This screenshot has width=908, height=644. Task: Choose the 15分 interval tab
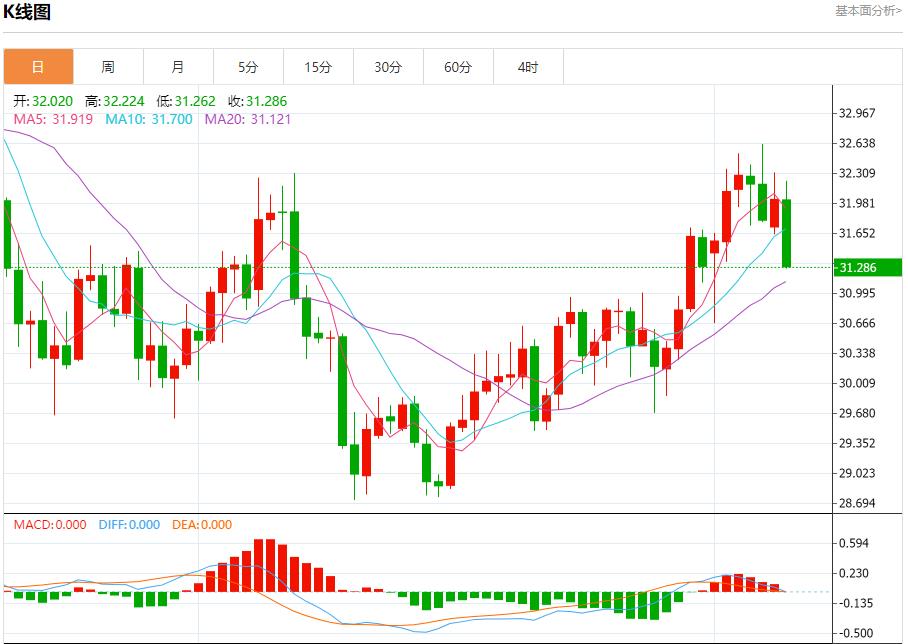coord(318,67)
